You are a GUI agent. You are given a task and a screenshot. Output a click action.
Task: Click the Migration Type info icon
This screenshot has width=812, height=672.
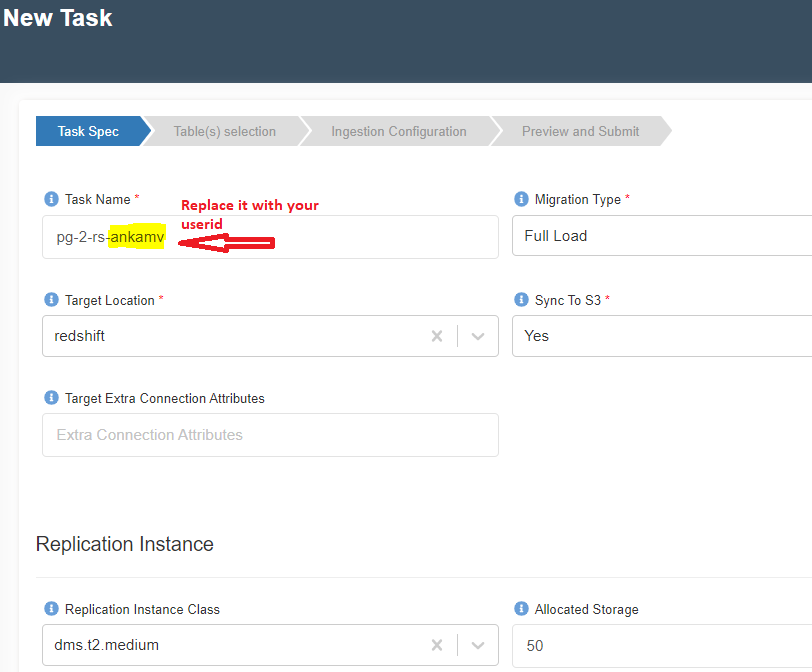[521, 199]
